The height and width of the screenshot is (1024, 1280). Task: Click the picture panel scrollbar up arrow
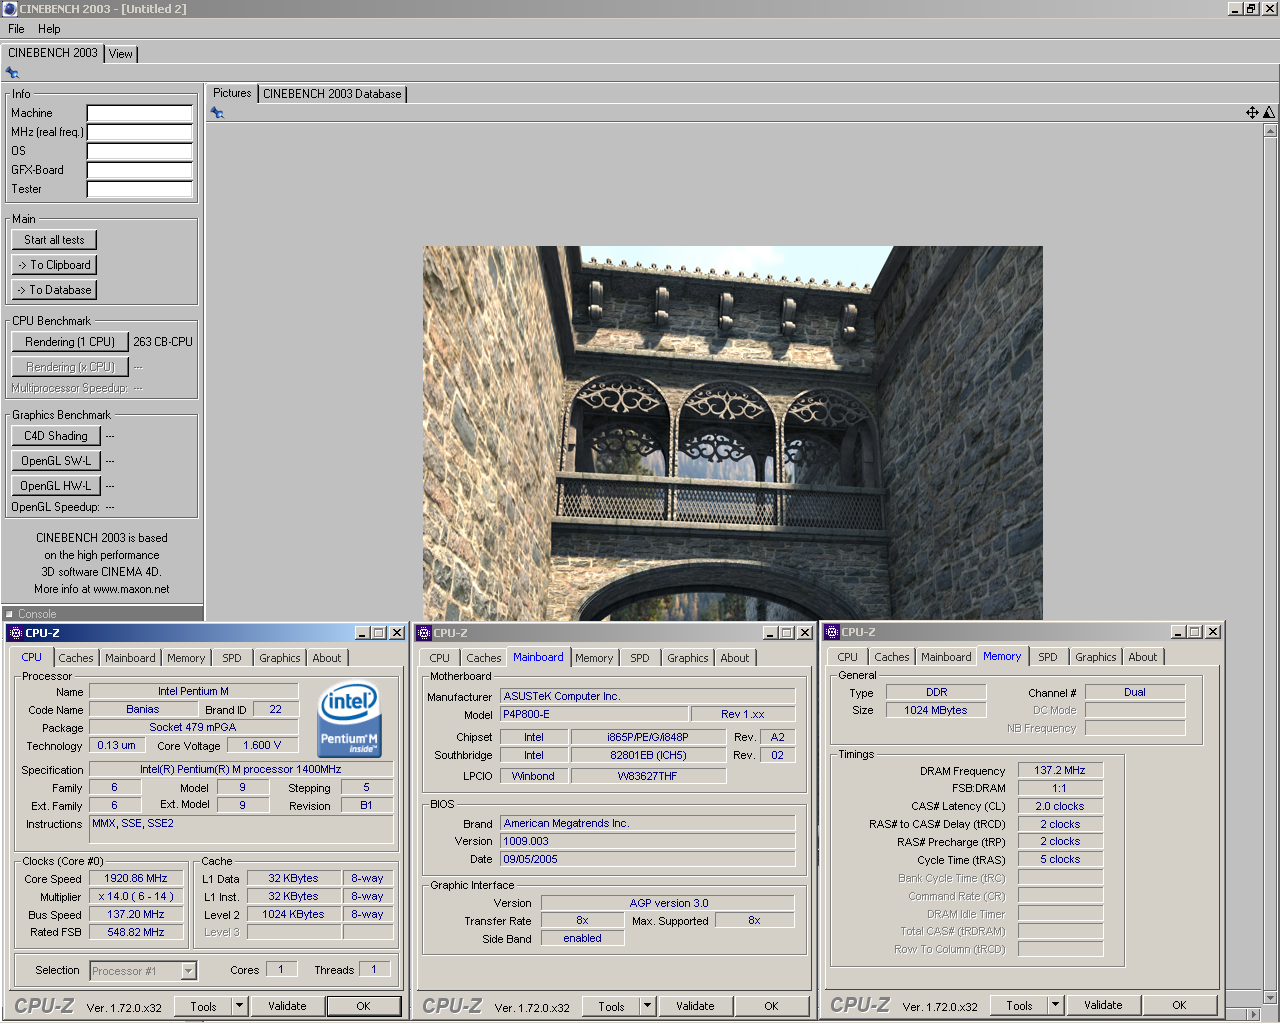(x=1270, y=130)
